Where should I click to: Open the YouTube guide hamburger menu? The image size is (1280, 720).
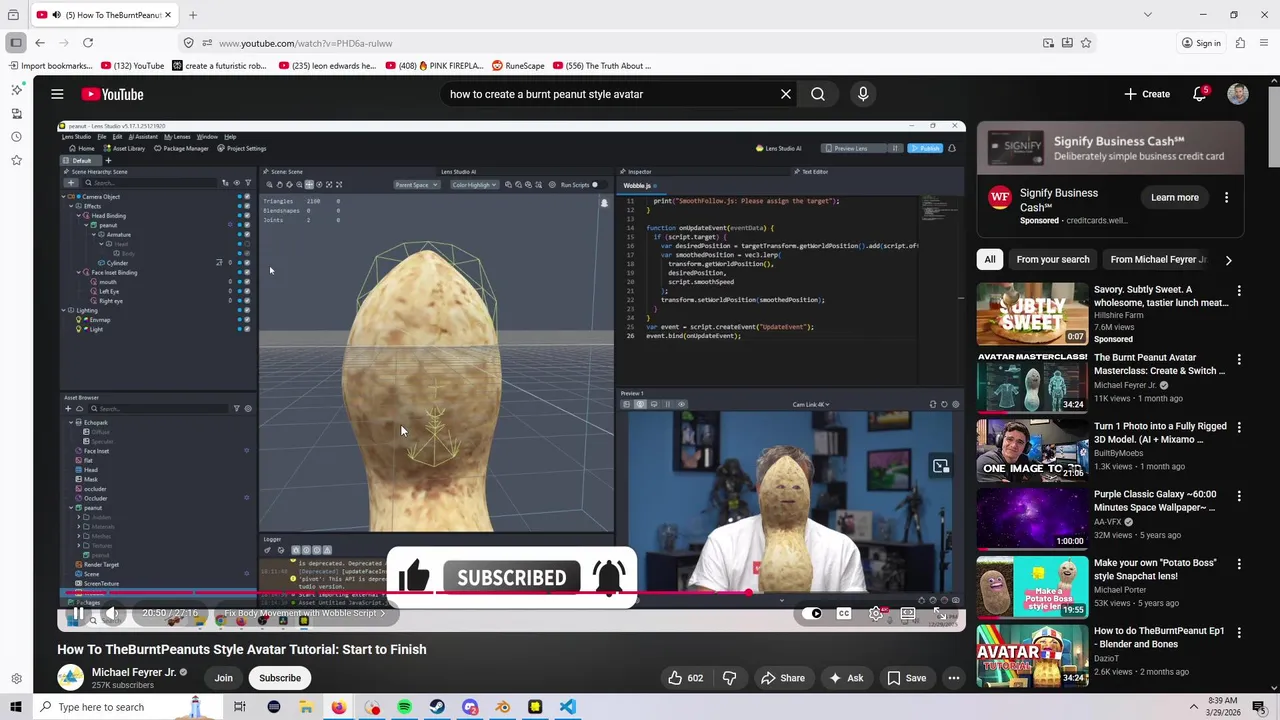coord(57,94)
